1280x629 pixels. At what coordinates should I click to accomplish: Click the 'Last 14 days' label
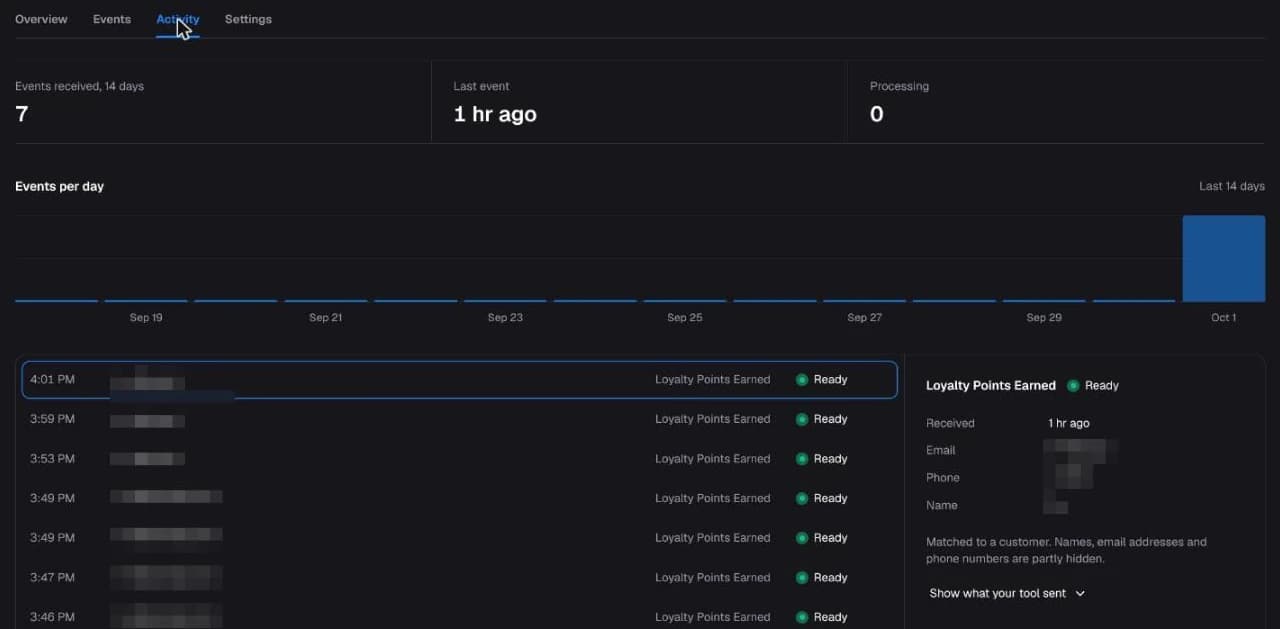[x=1232, y=186]
